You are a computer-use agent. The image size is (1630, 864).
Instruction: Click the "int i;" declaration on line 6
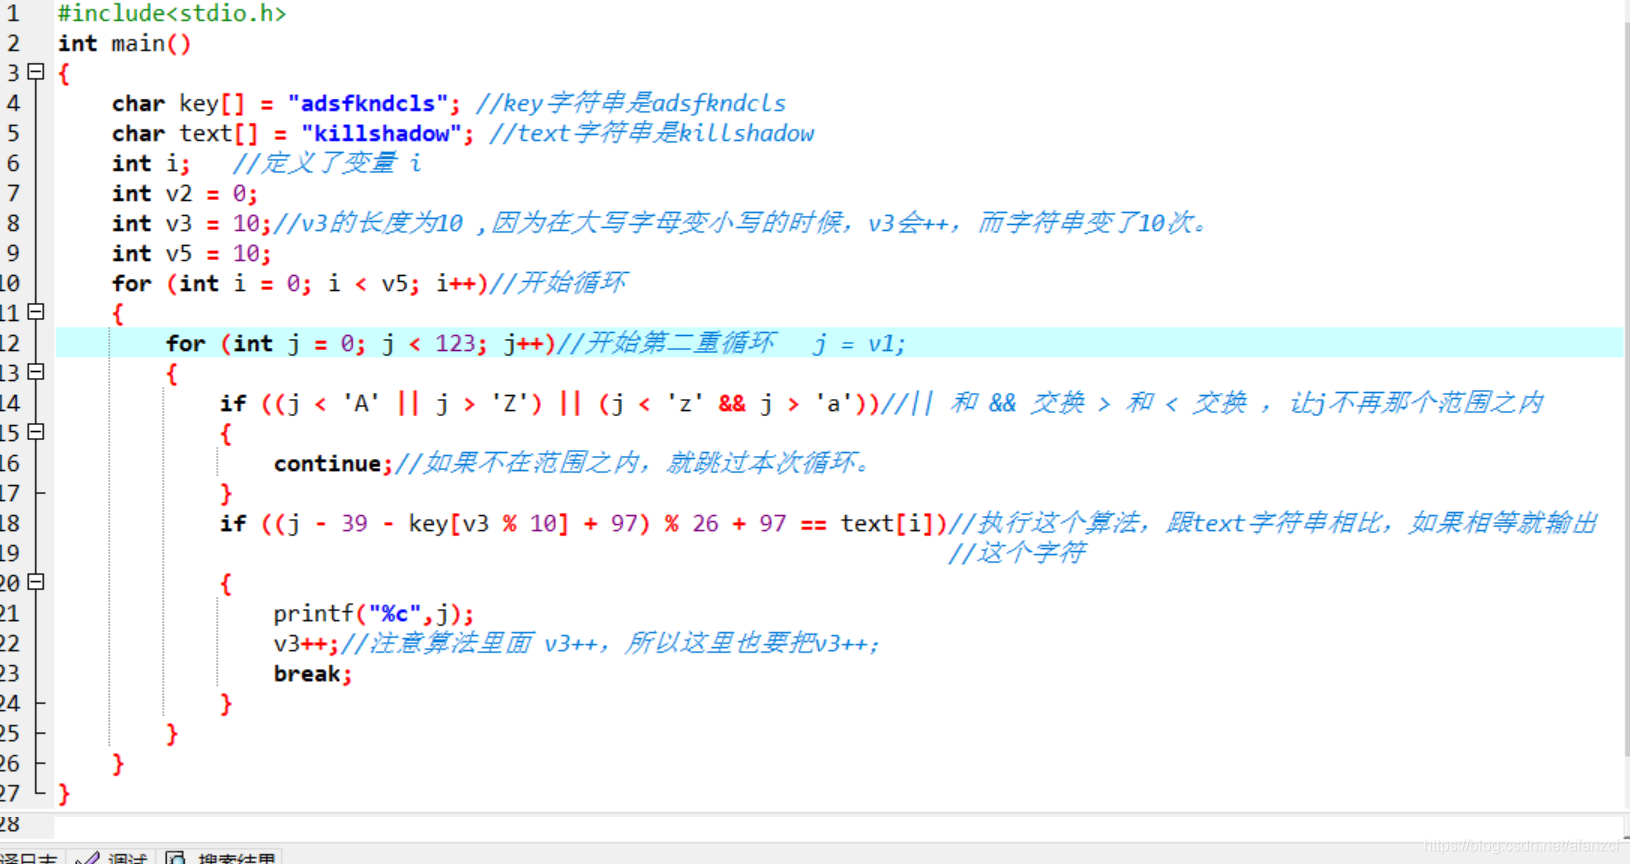[x=151, y=164]
